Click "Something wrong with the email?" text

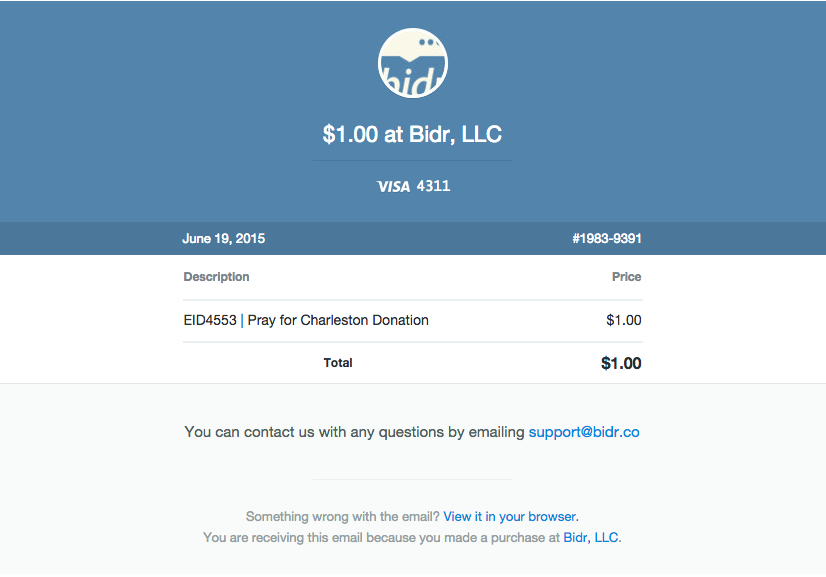pos(342,516)
